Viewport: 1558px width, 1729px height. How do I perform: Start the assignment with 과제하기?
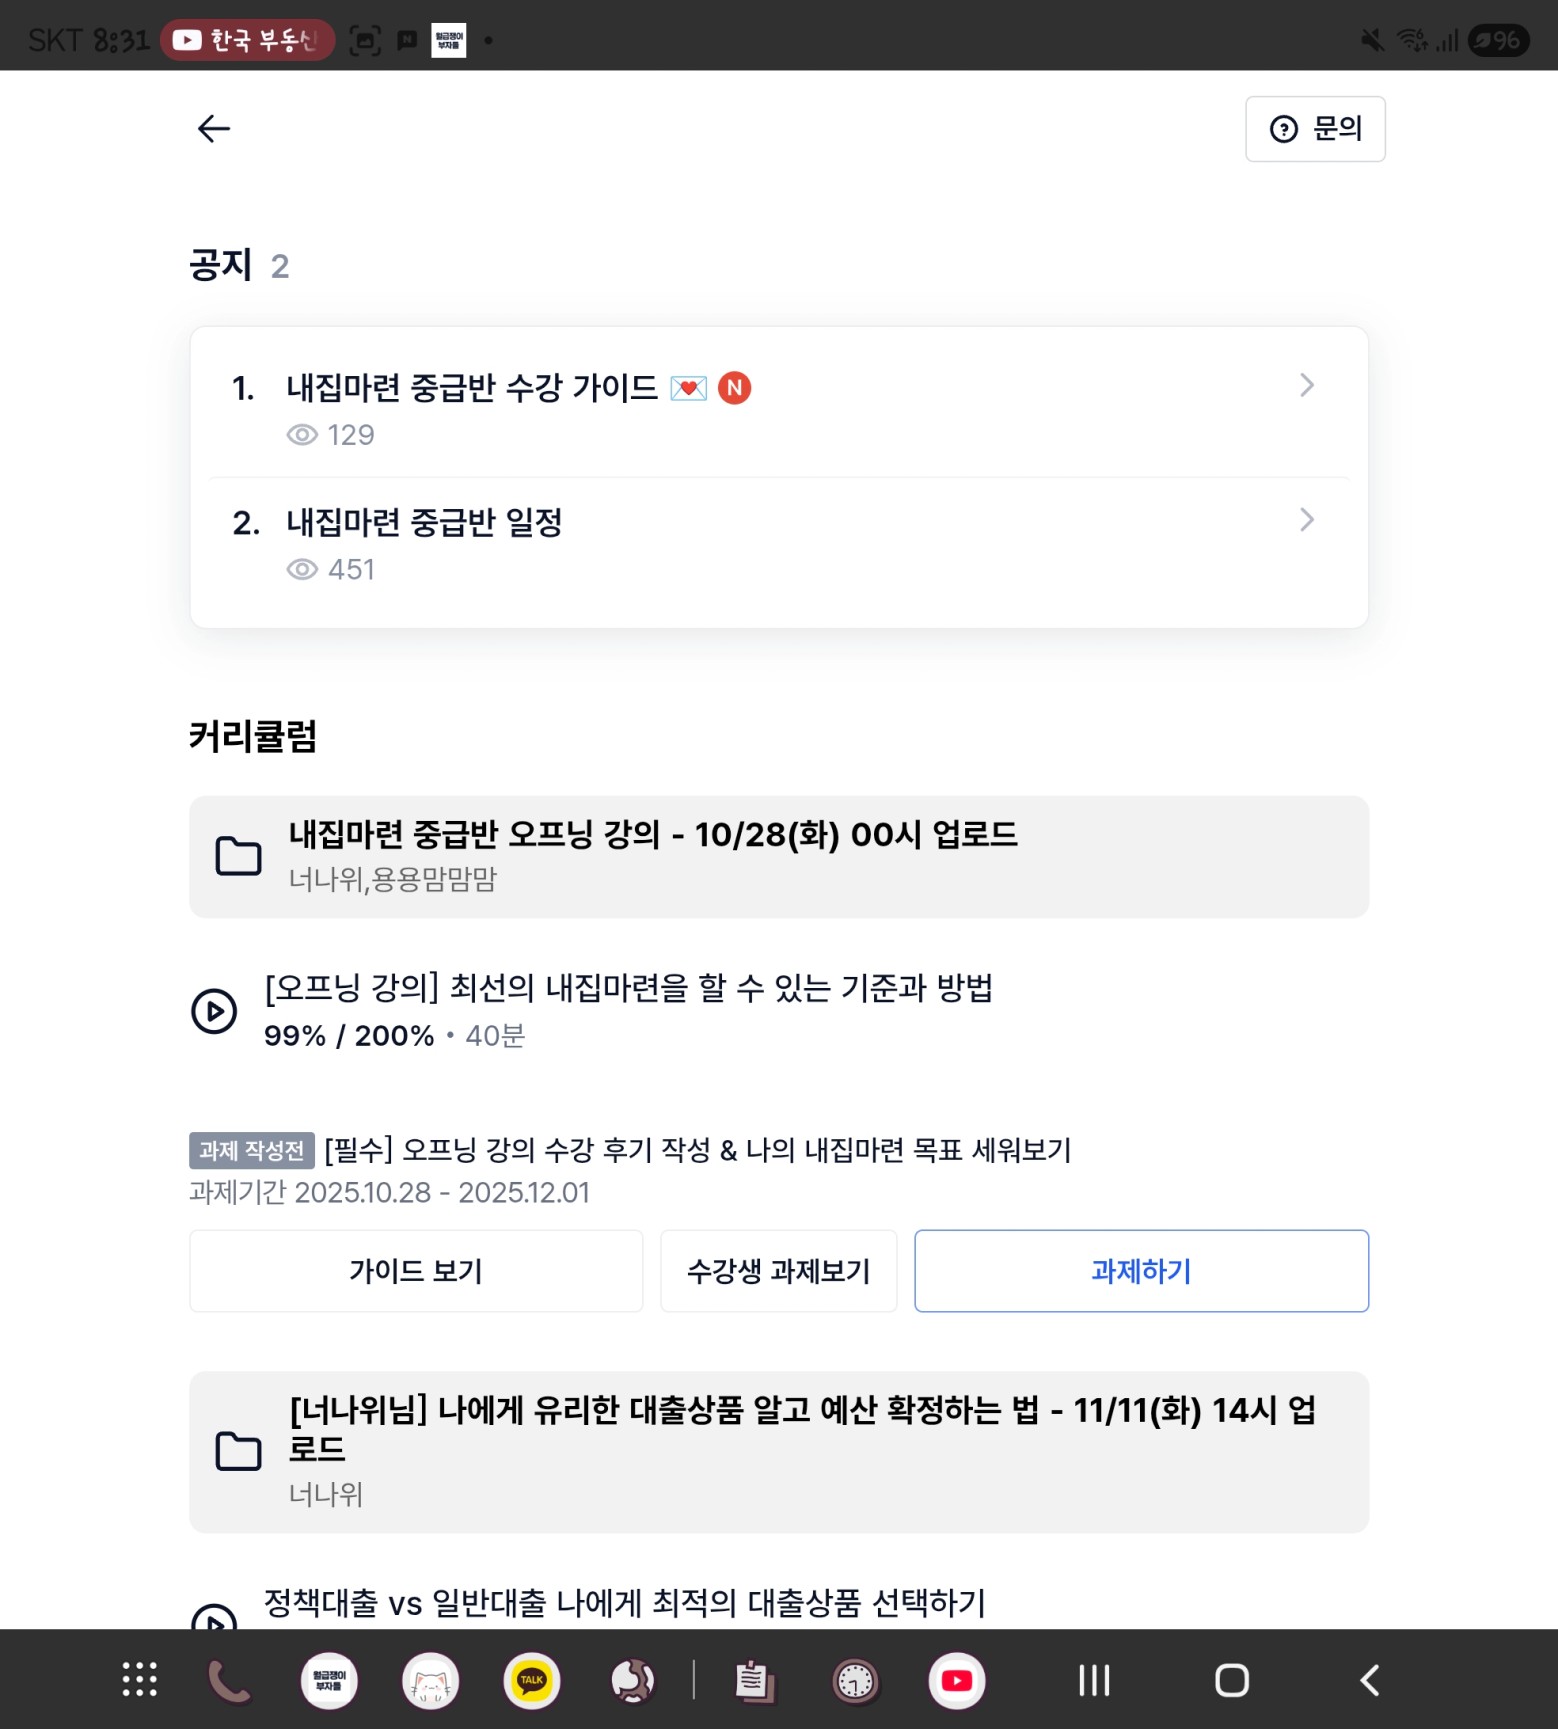click(1141, 1271)
